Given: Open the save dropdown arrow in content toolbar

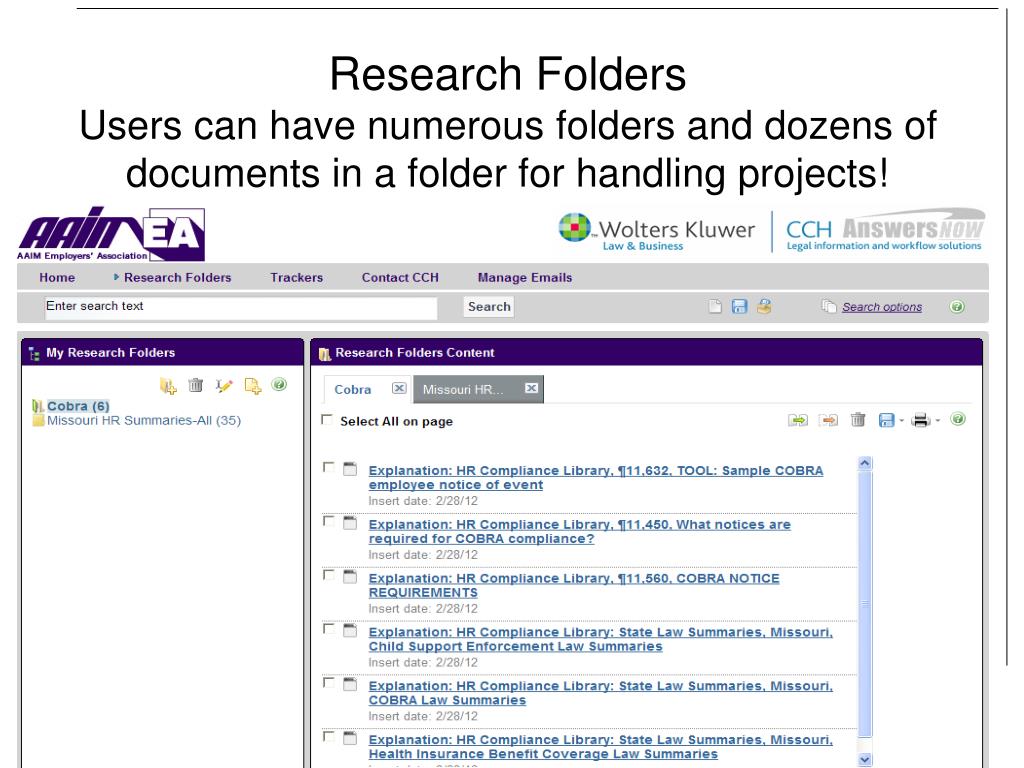Looking at the screenshot, I should point(901,421).
